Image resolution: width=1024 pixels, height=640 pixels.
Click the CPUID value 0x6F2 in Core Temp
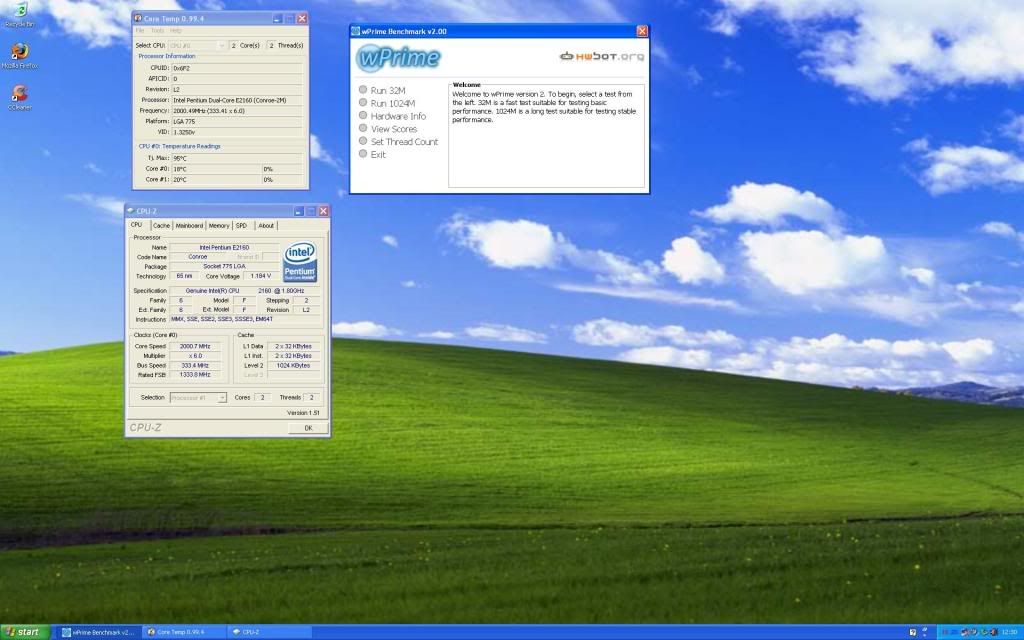(x=237, y=68)
